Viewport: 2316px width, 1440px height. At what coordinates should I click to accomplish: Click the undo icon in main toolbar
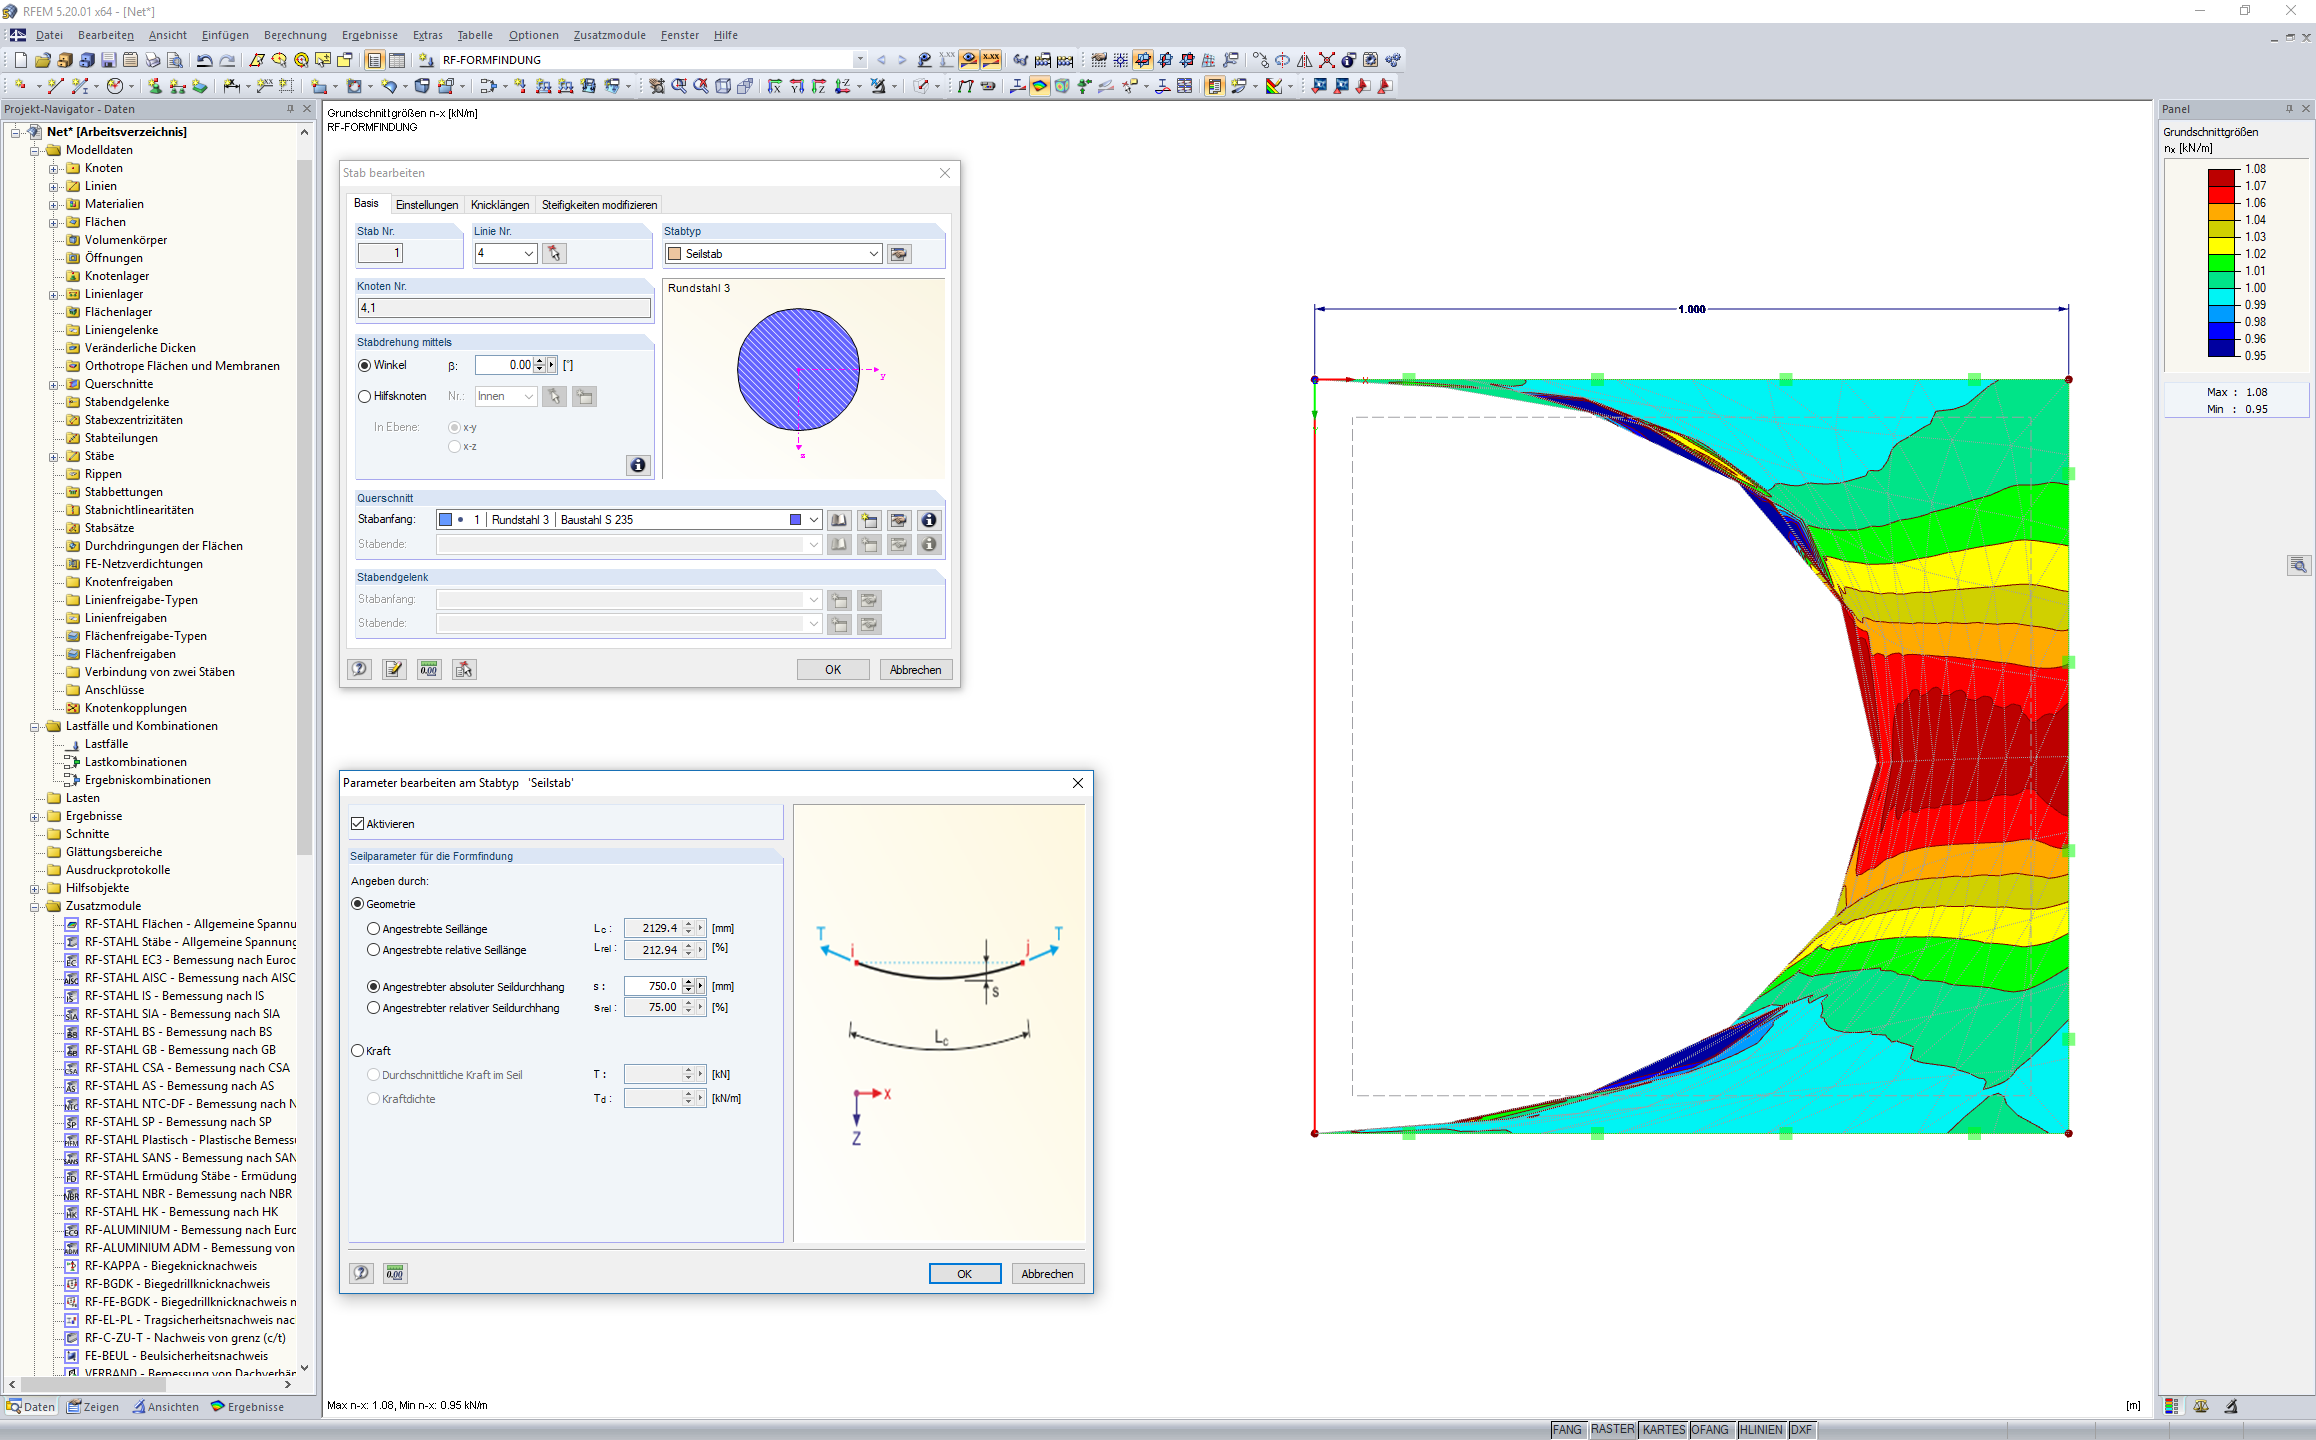[204, 60]
